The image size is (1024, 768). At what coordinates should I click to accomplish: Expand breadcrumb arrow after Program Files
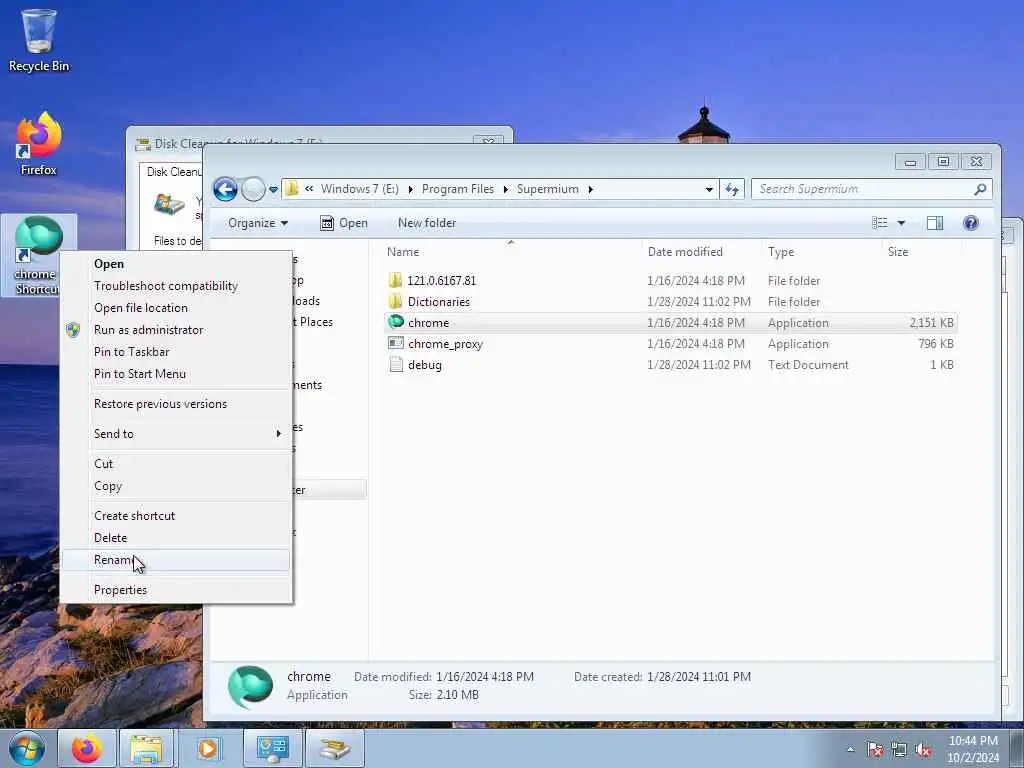[505, 189]
